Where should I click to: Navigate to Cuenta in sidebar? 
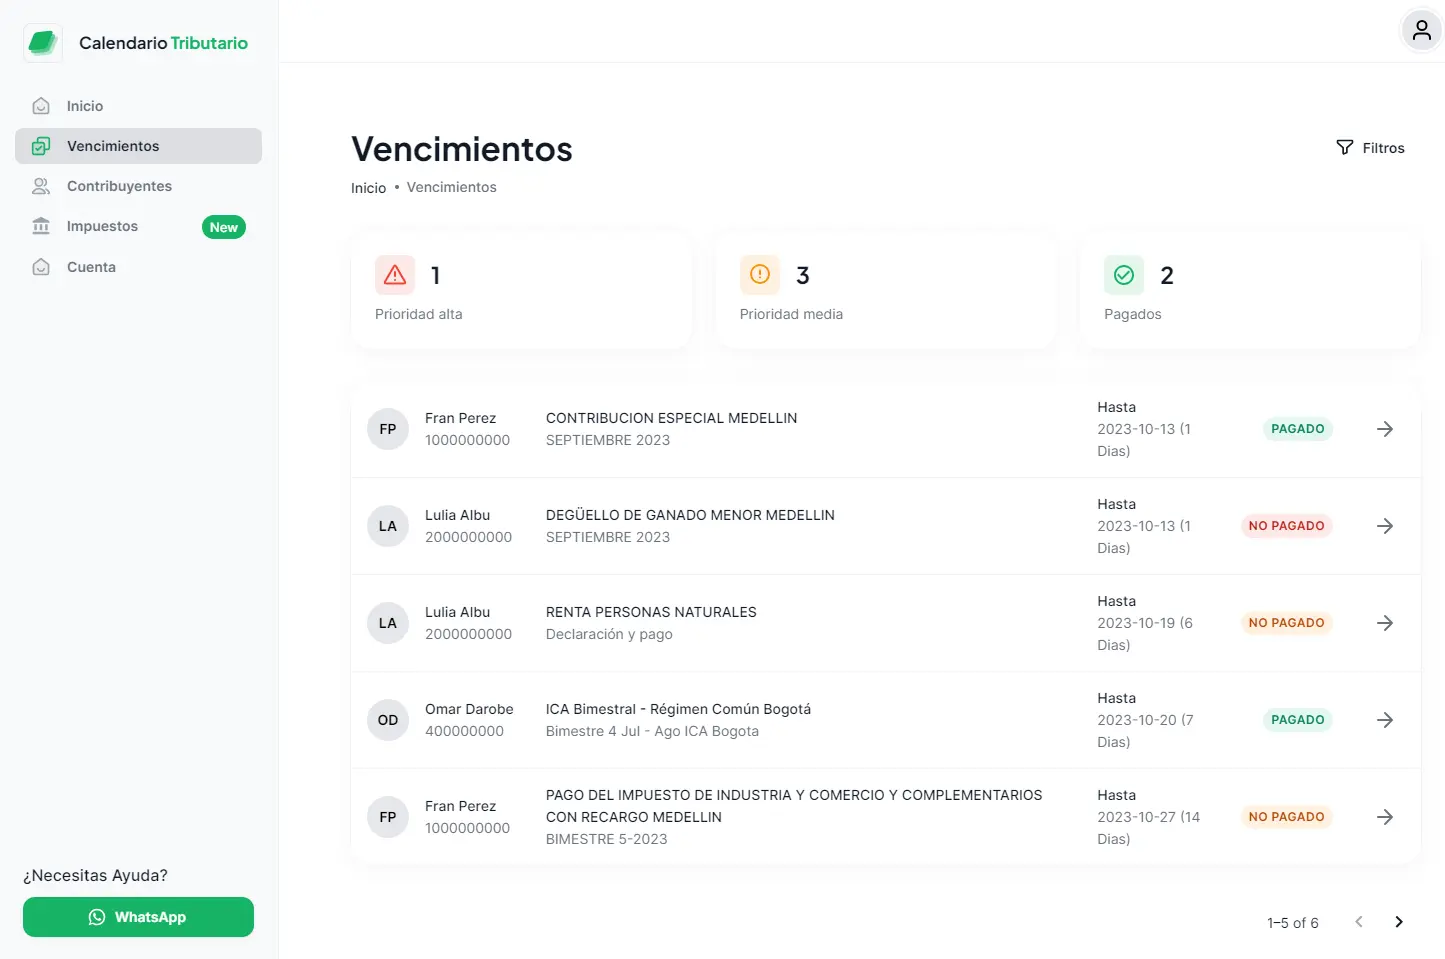click(91, 267)
